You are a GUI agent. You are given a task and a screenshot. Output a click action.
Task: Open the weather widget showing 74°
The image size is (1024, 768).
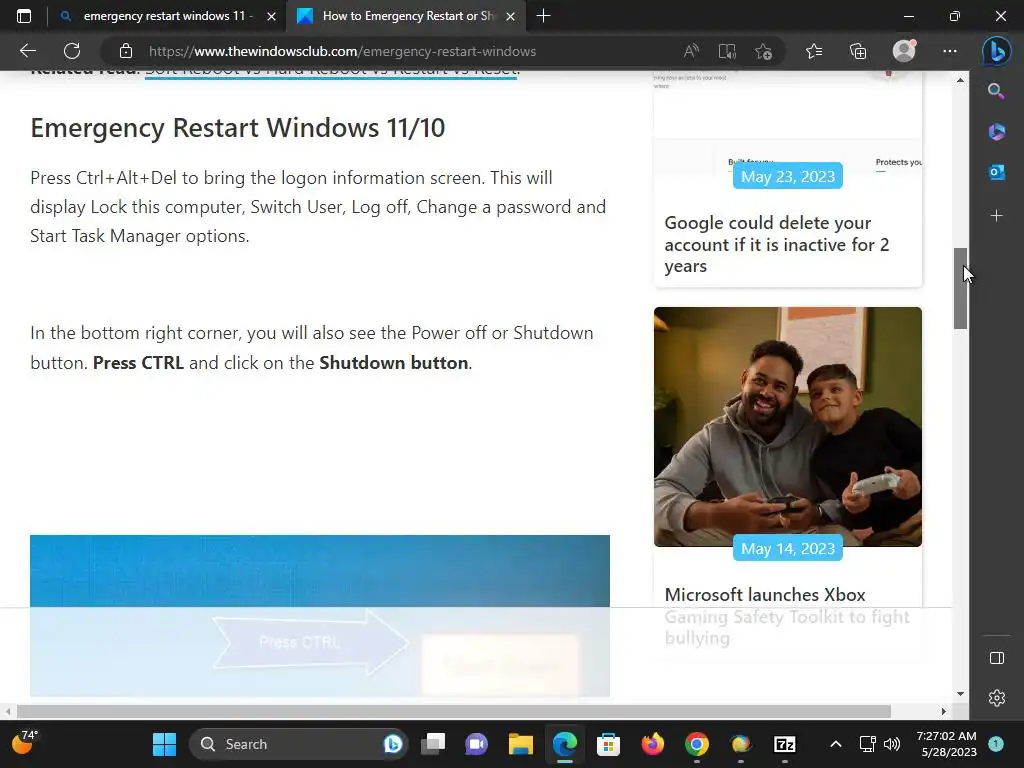25,742
